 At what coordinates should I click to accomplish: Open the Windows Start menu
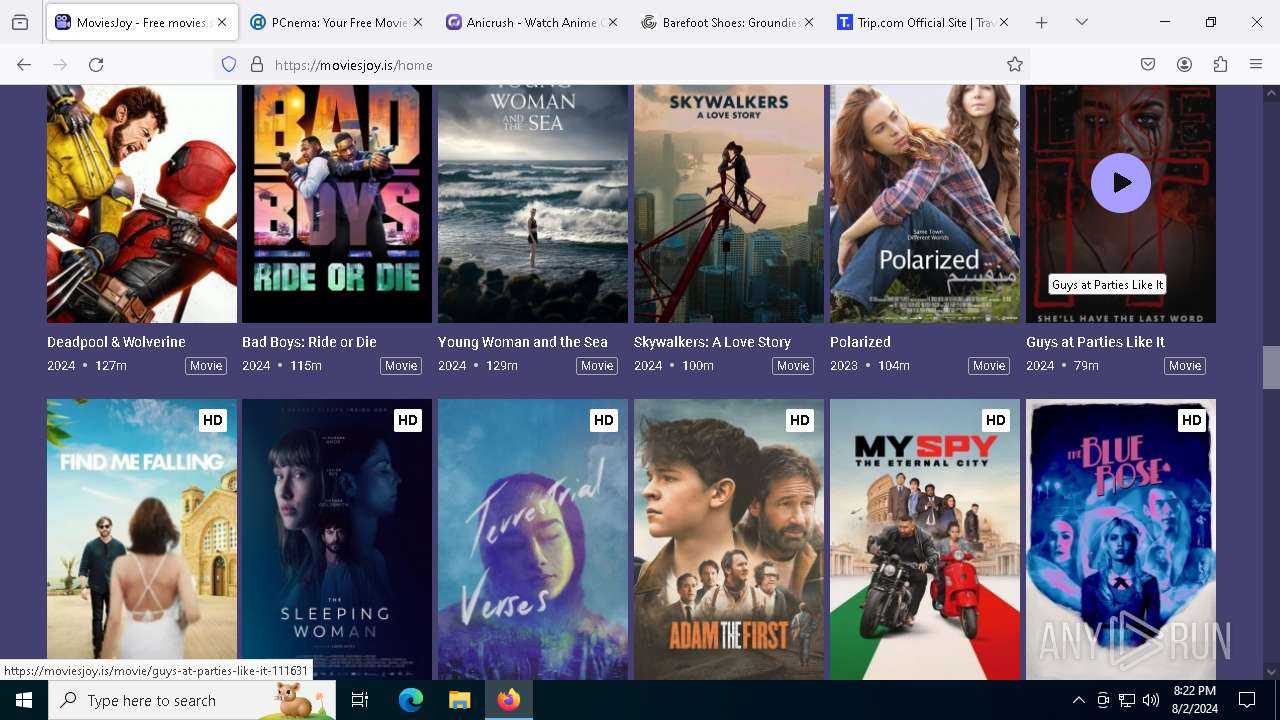[24, 700]
